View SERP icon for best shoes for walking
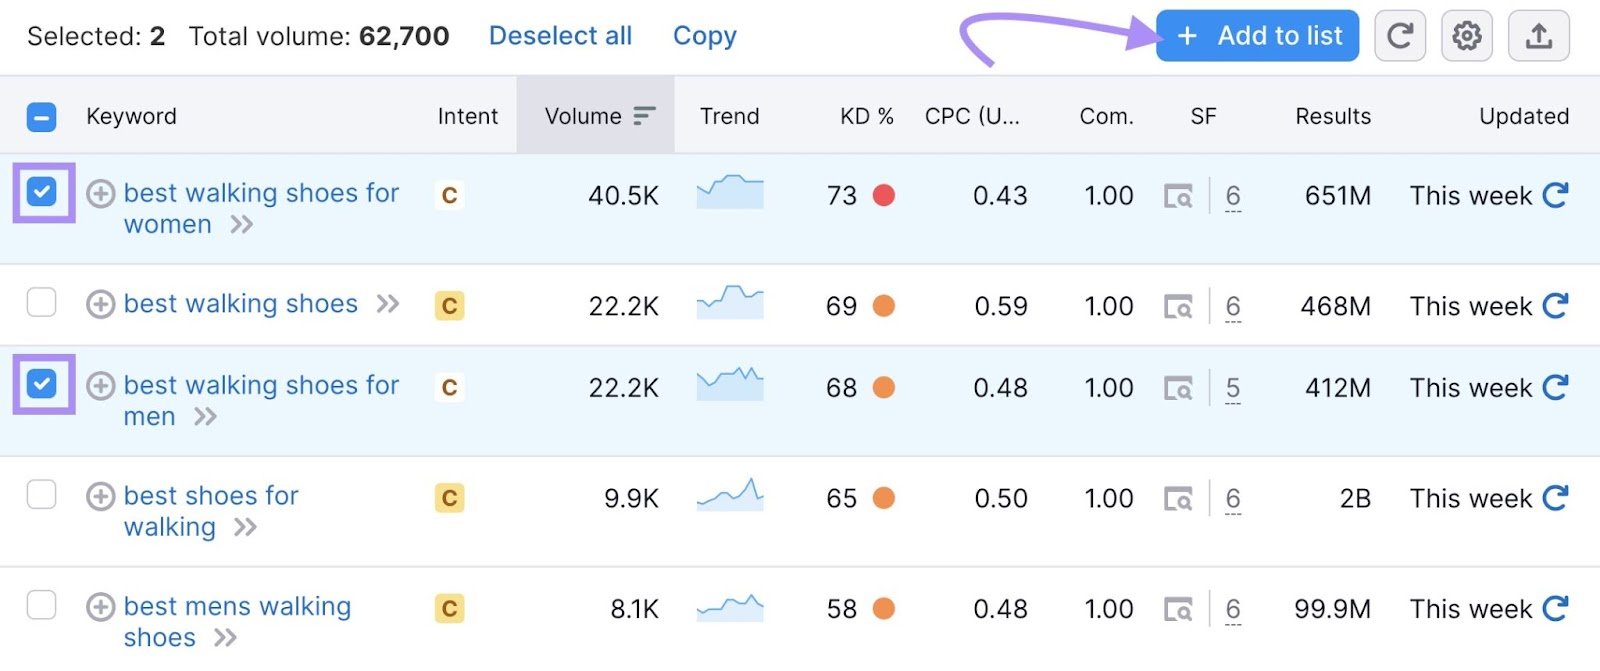Screen dimensions: 1600x671 pos(1178,498)
